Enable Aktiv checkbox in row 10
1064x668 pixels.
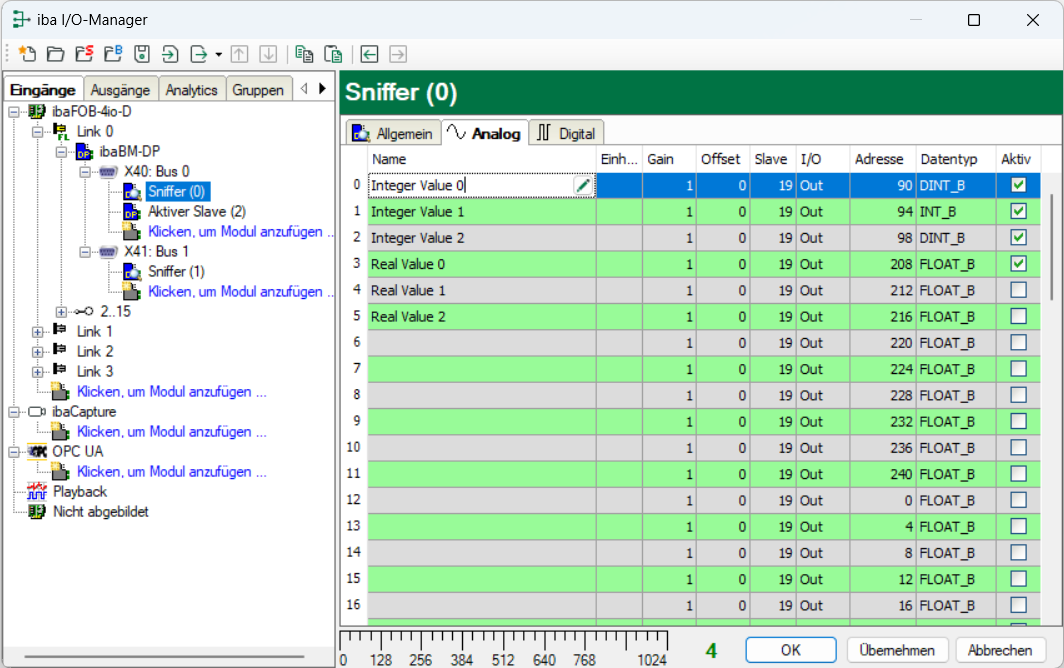1018,447
